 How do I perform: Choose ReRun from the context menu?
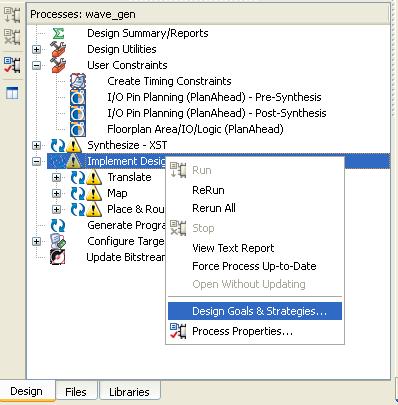click(x=255, y=190)
